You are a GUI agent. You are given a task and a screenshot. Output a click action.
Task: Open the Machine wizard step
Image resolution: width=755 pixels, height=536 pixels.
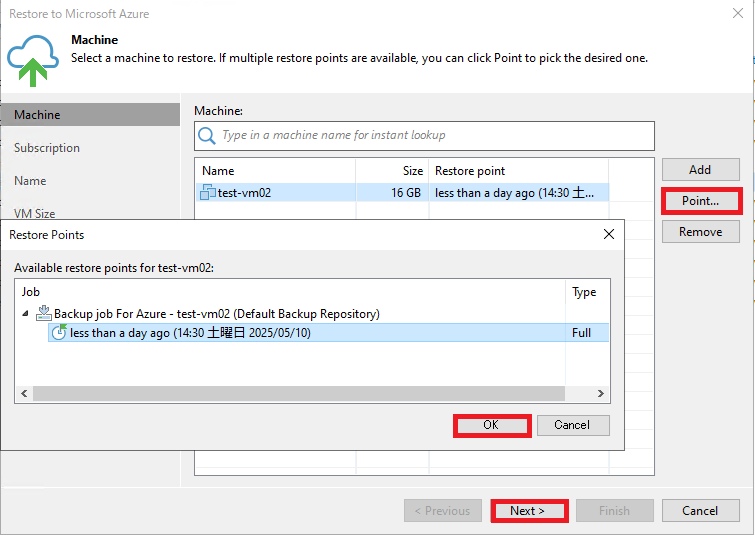[x=91, y=115]
